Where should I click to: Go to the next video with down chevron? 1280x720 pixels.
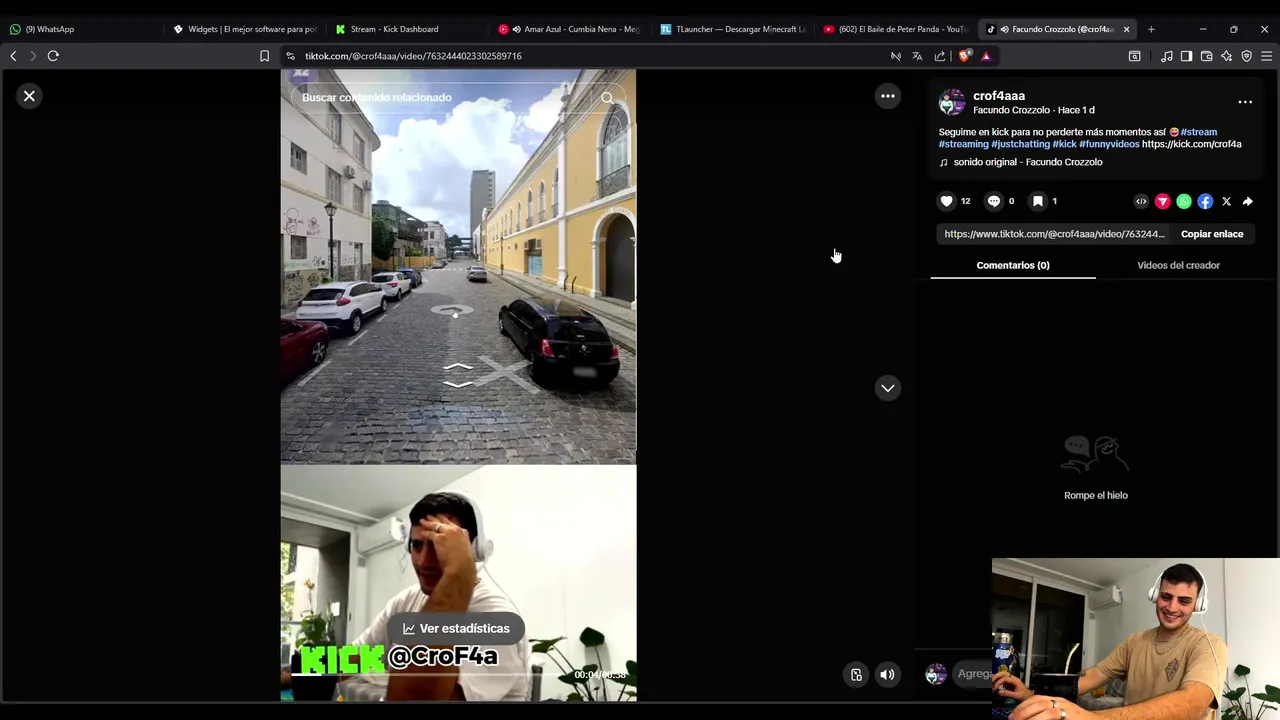[887, 388]
